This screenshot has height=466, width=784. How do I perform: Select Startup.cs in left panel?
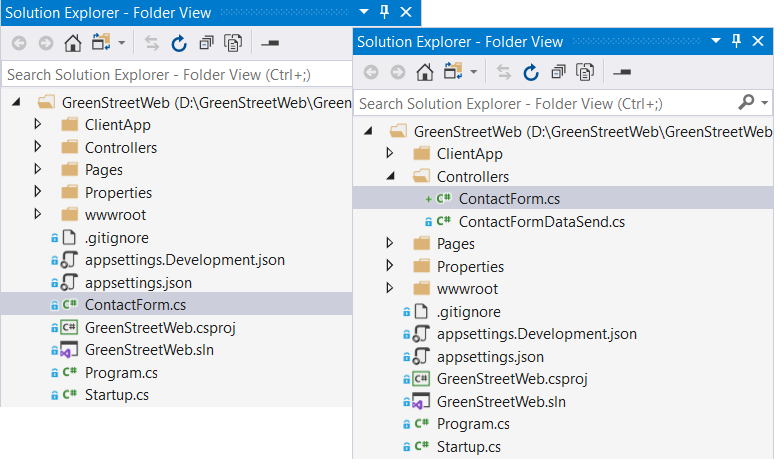point(117,394)
